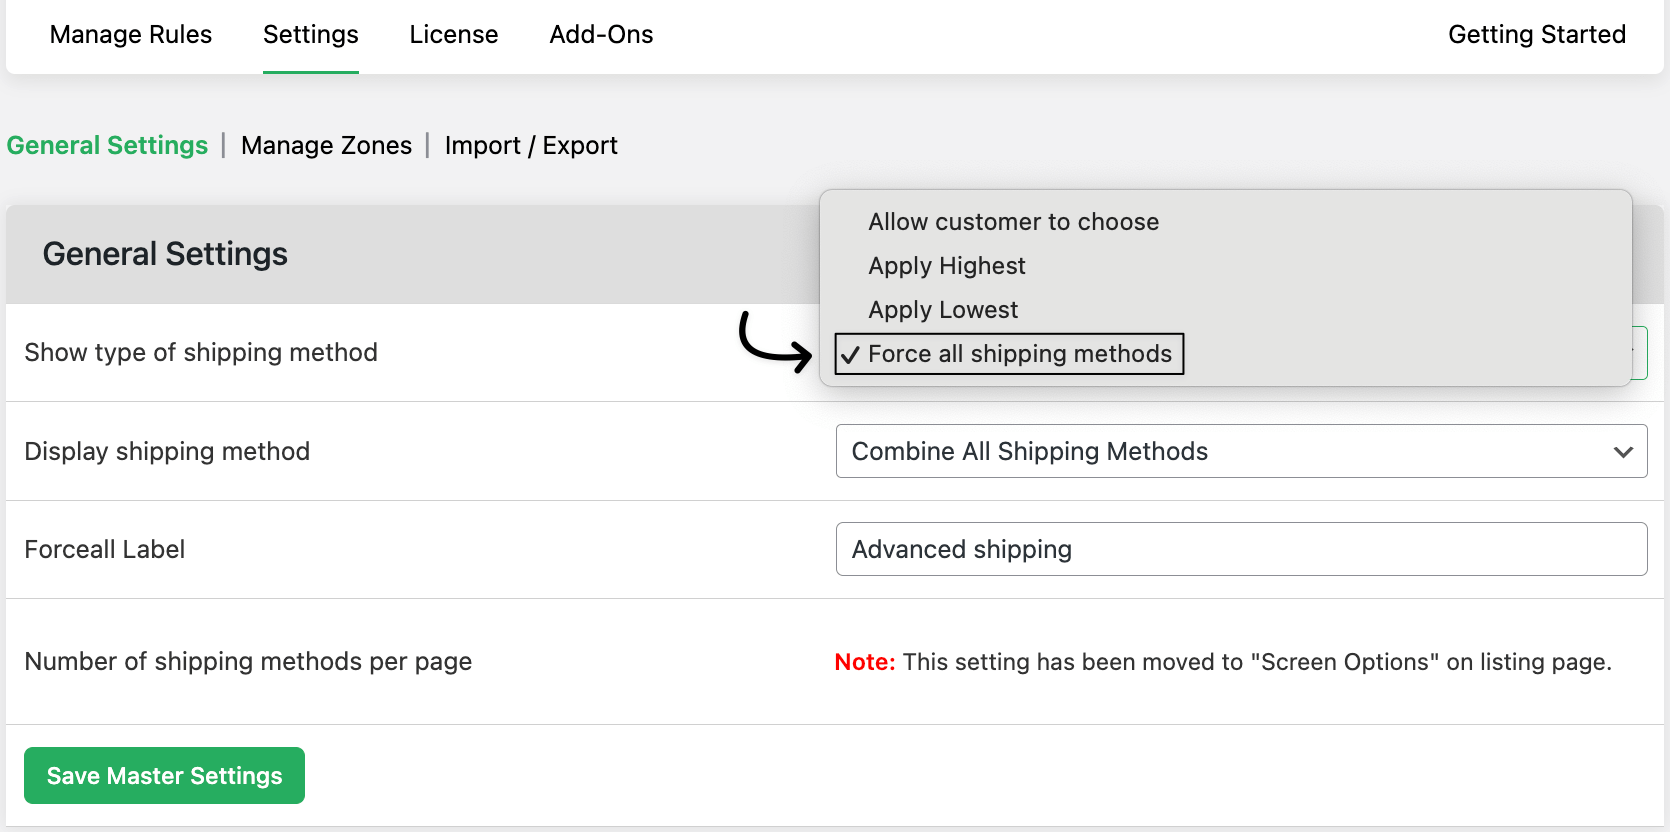The image size is (1670, 832).
Task: Click the 'Display shipping method' label
Action: [167, 452]
